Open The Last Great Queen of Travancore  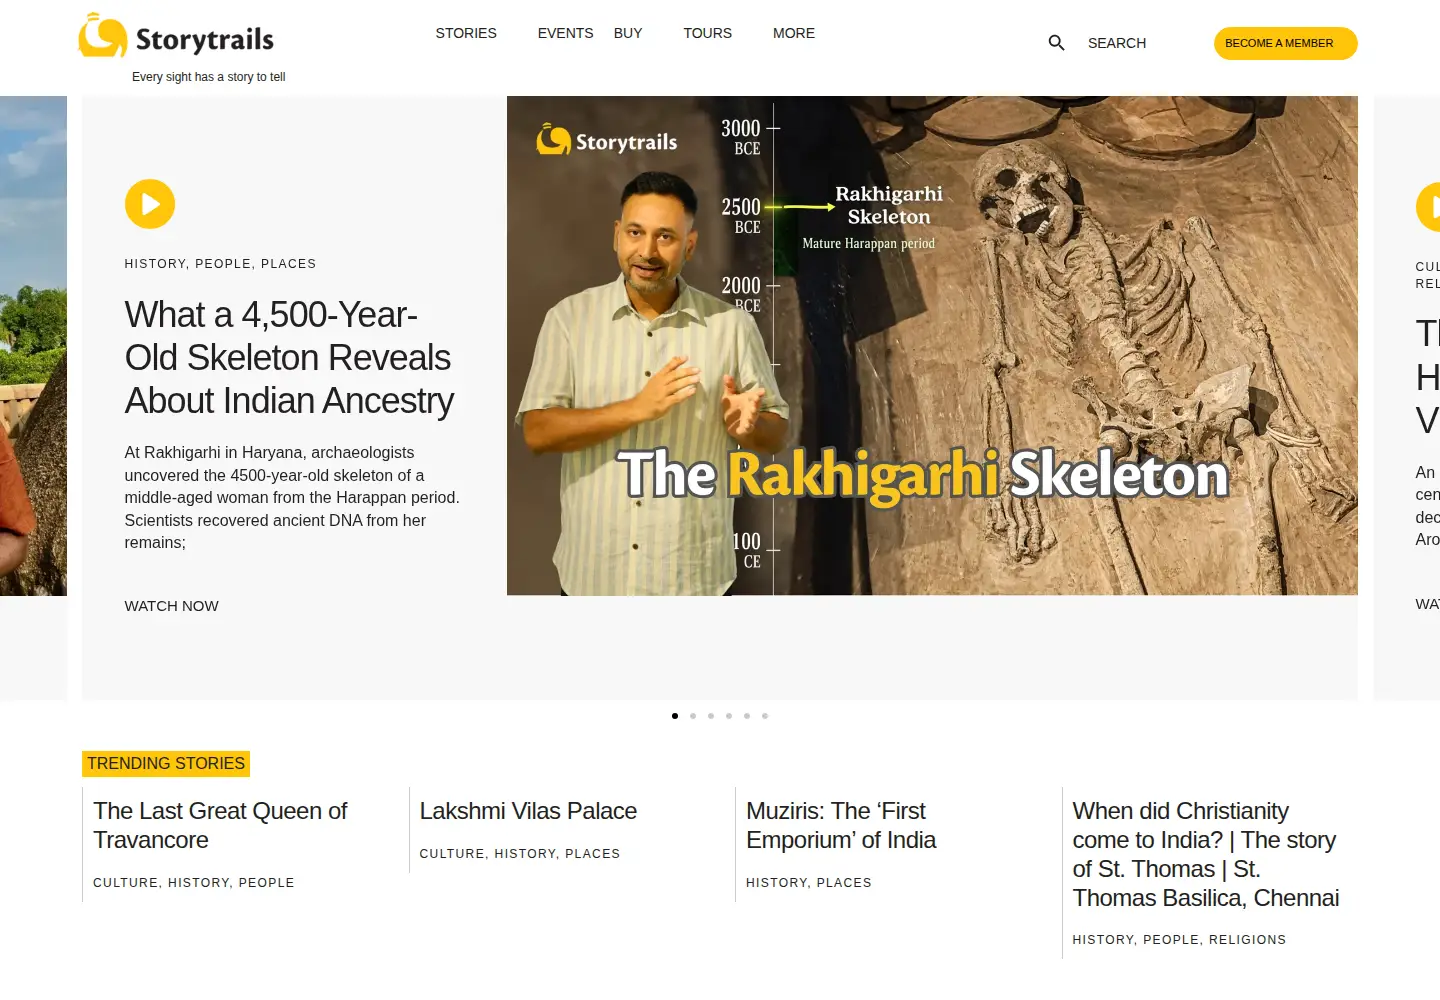tap(220, 826)
